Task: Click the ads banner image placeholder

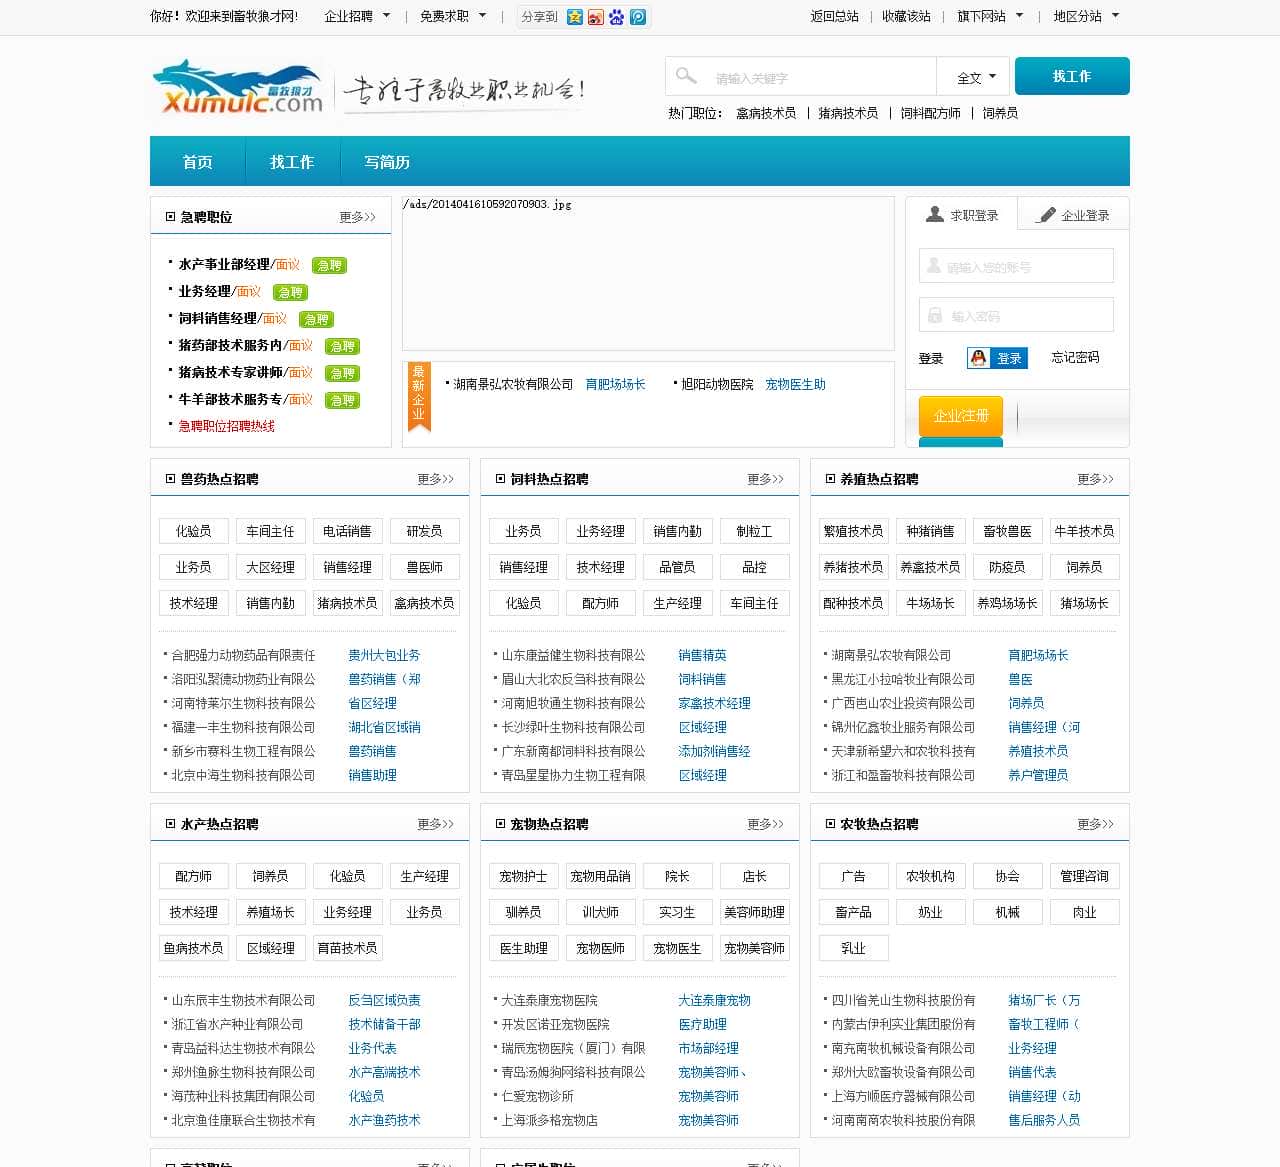Action: pos(648,273)
